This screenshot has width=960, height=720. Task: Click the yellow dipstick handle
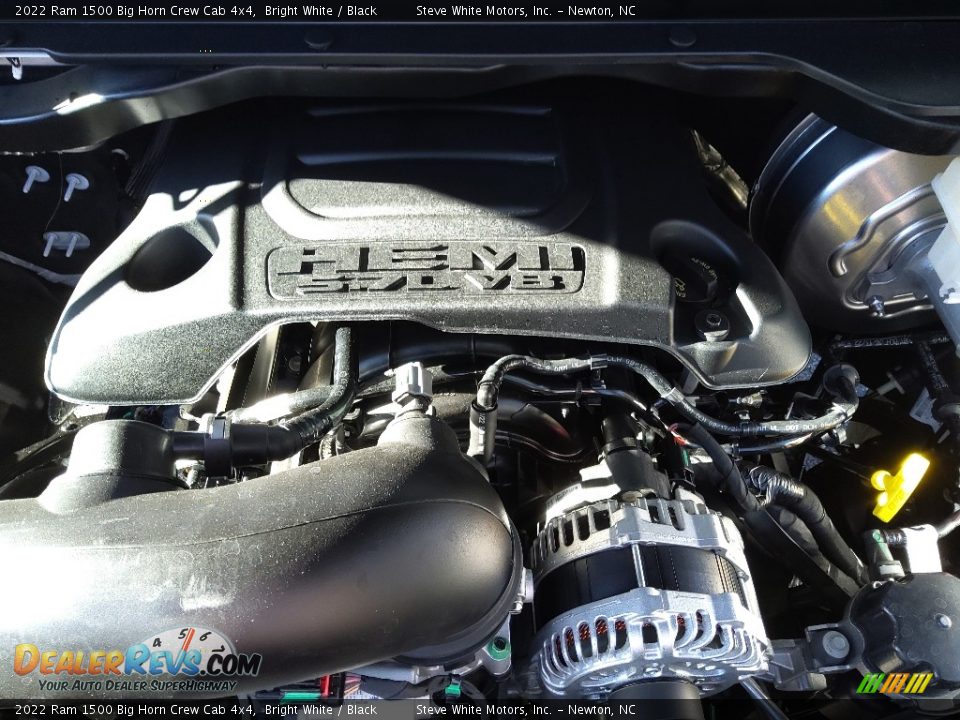pyautogui.click(x=899, y=486)
